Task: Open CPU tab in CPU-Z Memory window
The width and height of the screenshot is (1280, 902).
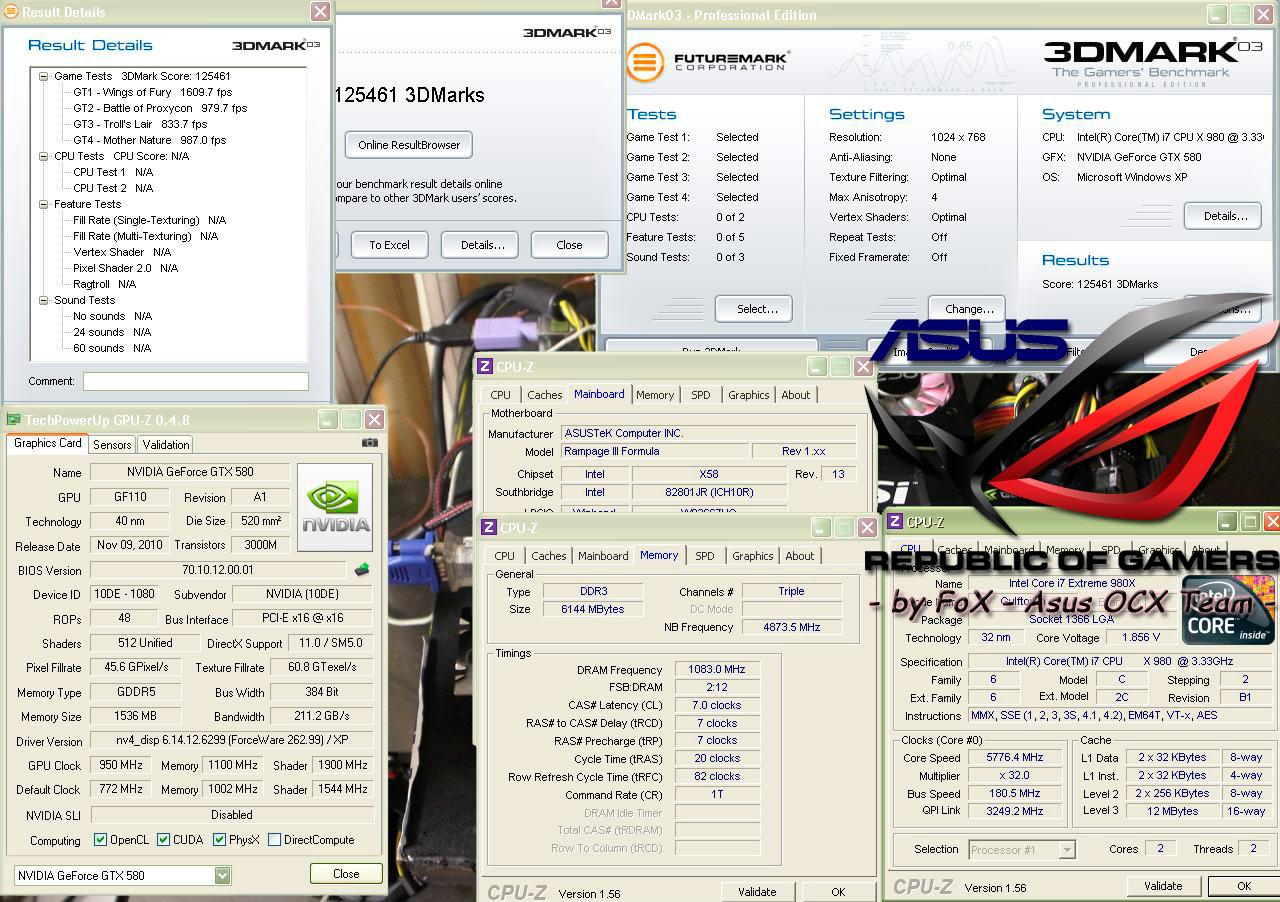Action: pos(505,556)
